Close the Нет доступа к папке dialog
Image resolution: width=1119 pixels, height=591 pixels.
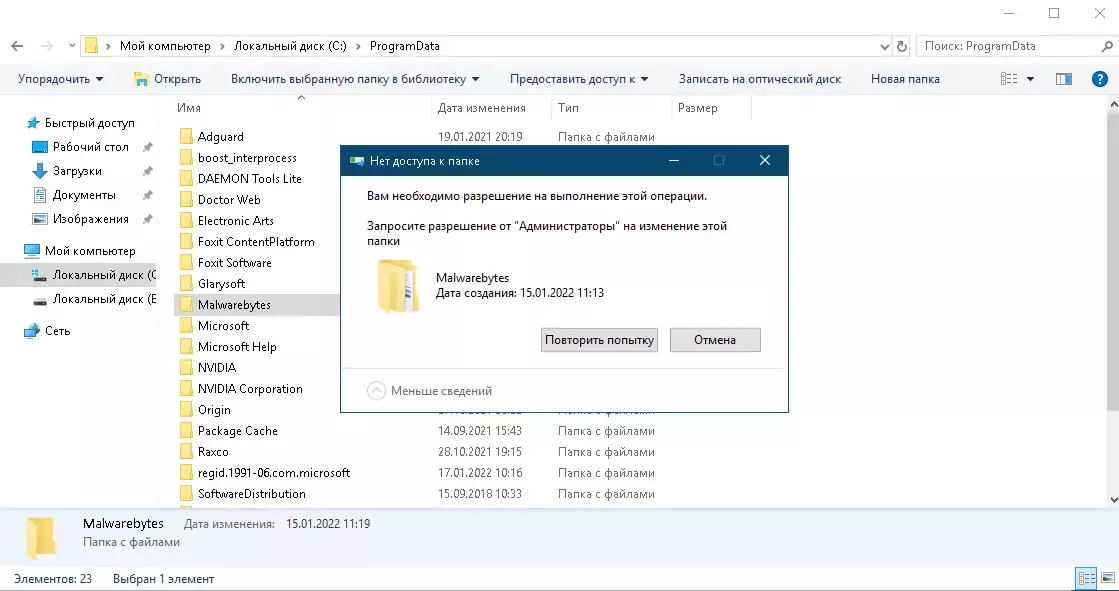pos(765,161)
